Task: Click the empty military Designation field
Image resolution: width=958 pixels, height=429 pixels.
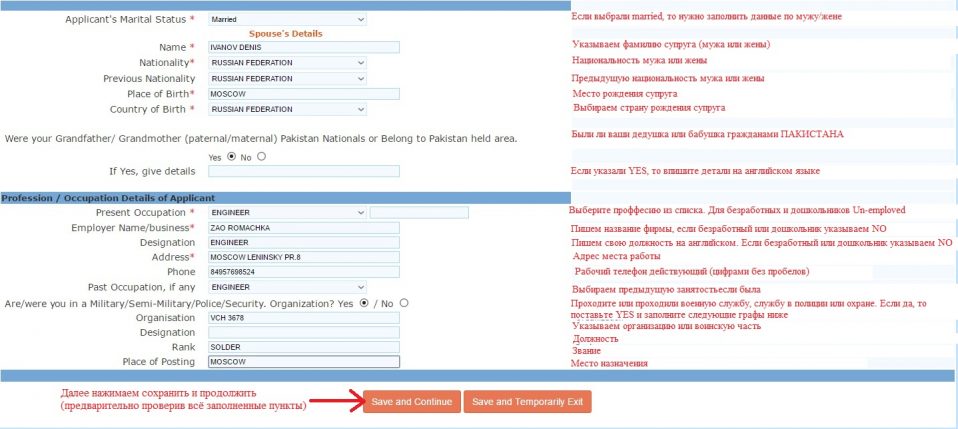Action: click(x=304, y=332)
